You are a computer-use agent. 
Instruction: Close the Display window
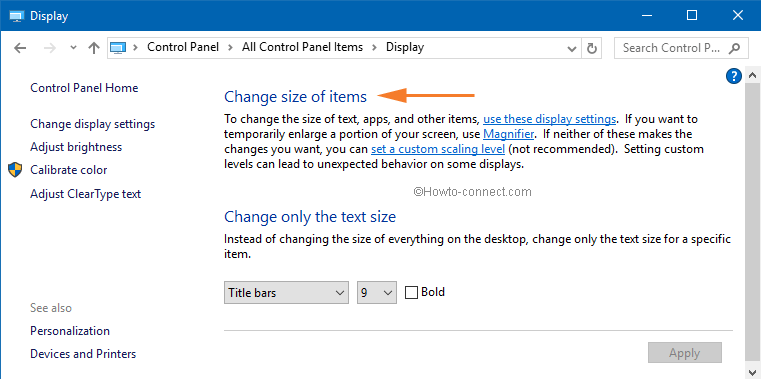pos(738,16)
